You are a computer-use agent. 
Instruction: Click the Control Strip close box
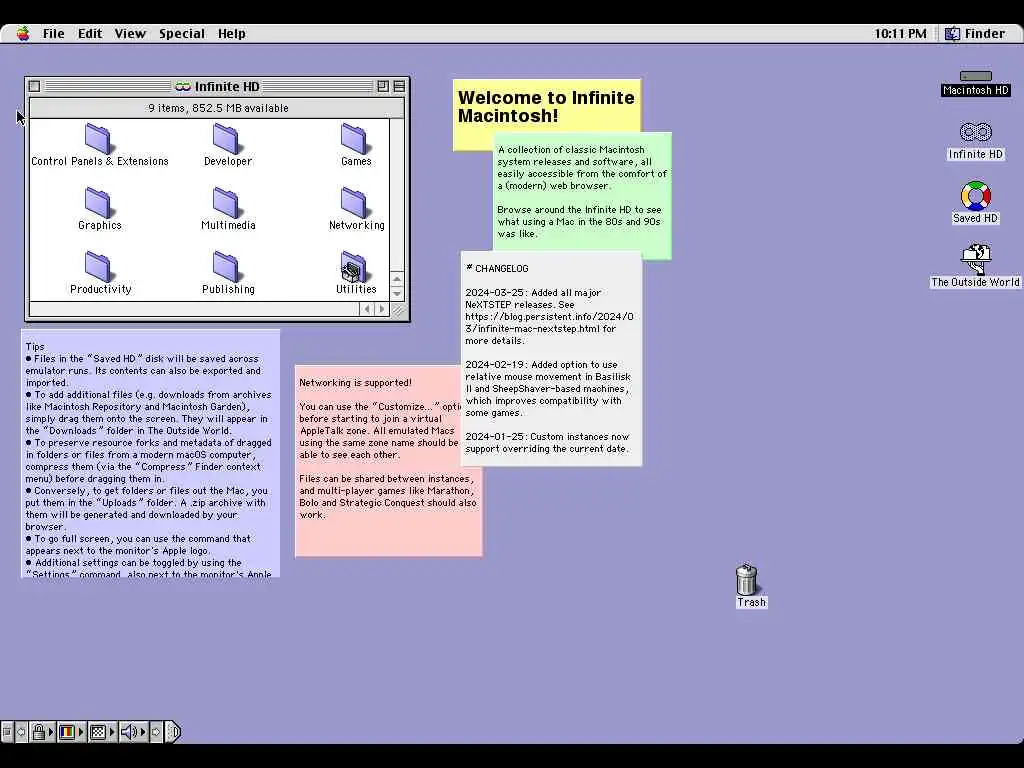click(7, 732)
